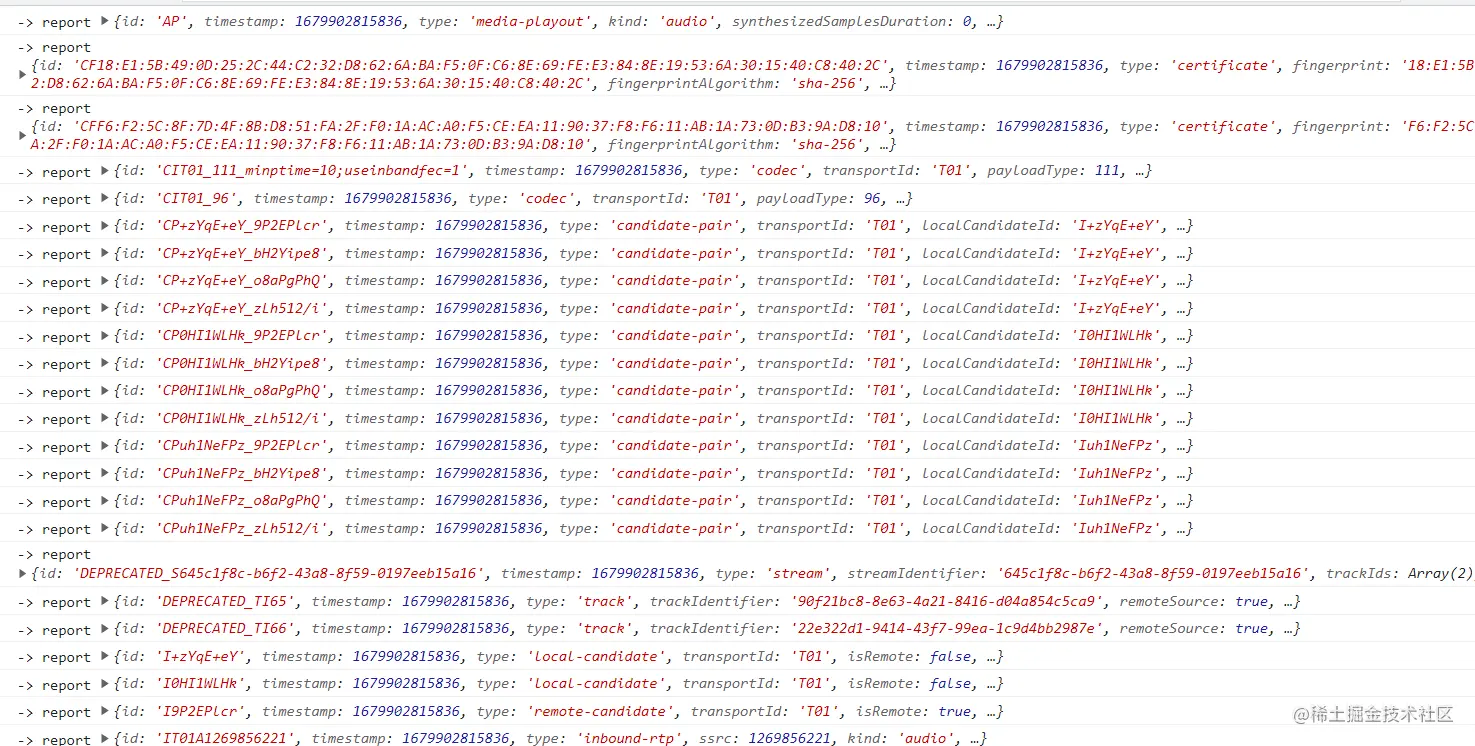
Task: Click 'isRemote: false' in I+zYqE+eY row
Action: (909, 657)
